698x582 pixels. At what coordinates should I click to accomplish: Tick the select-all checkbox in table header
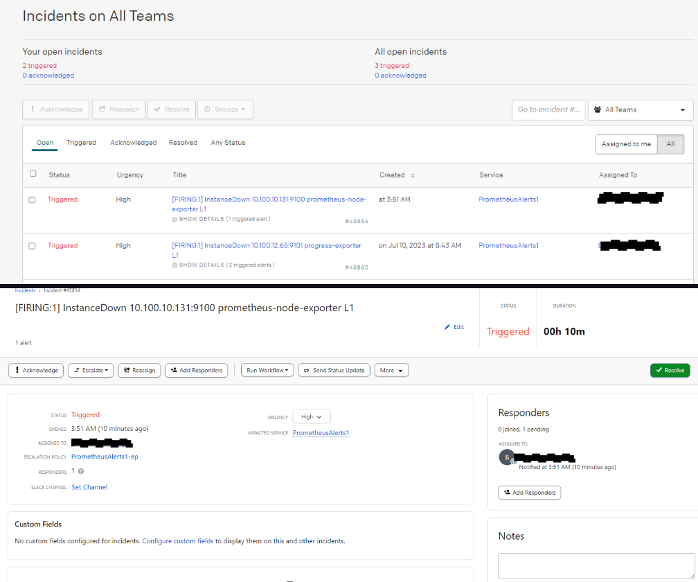pos(32,175)
